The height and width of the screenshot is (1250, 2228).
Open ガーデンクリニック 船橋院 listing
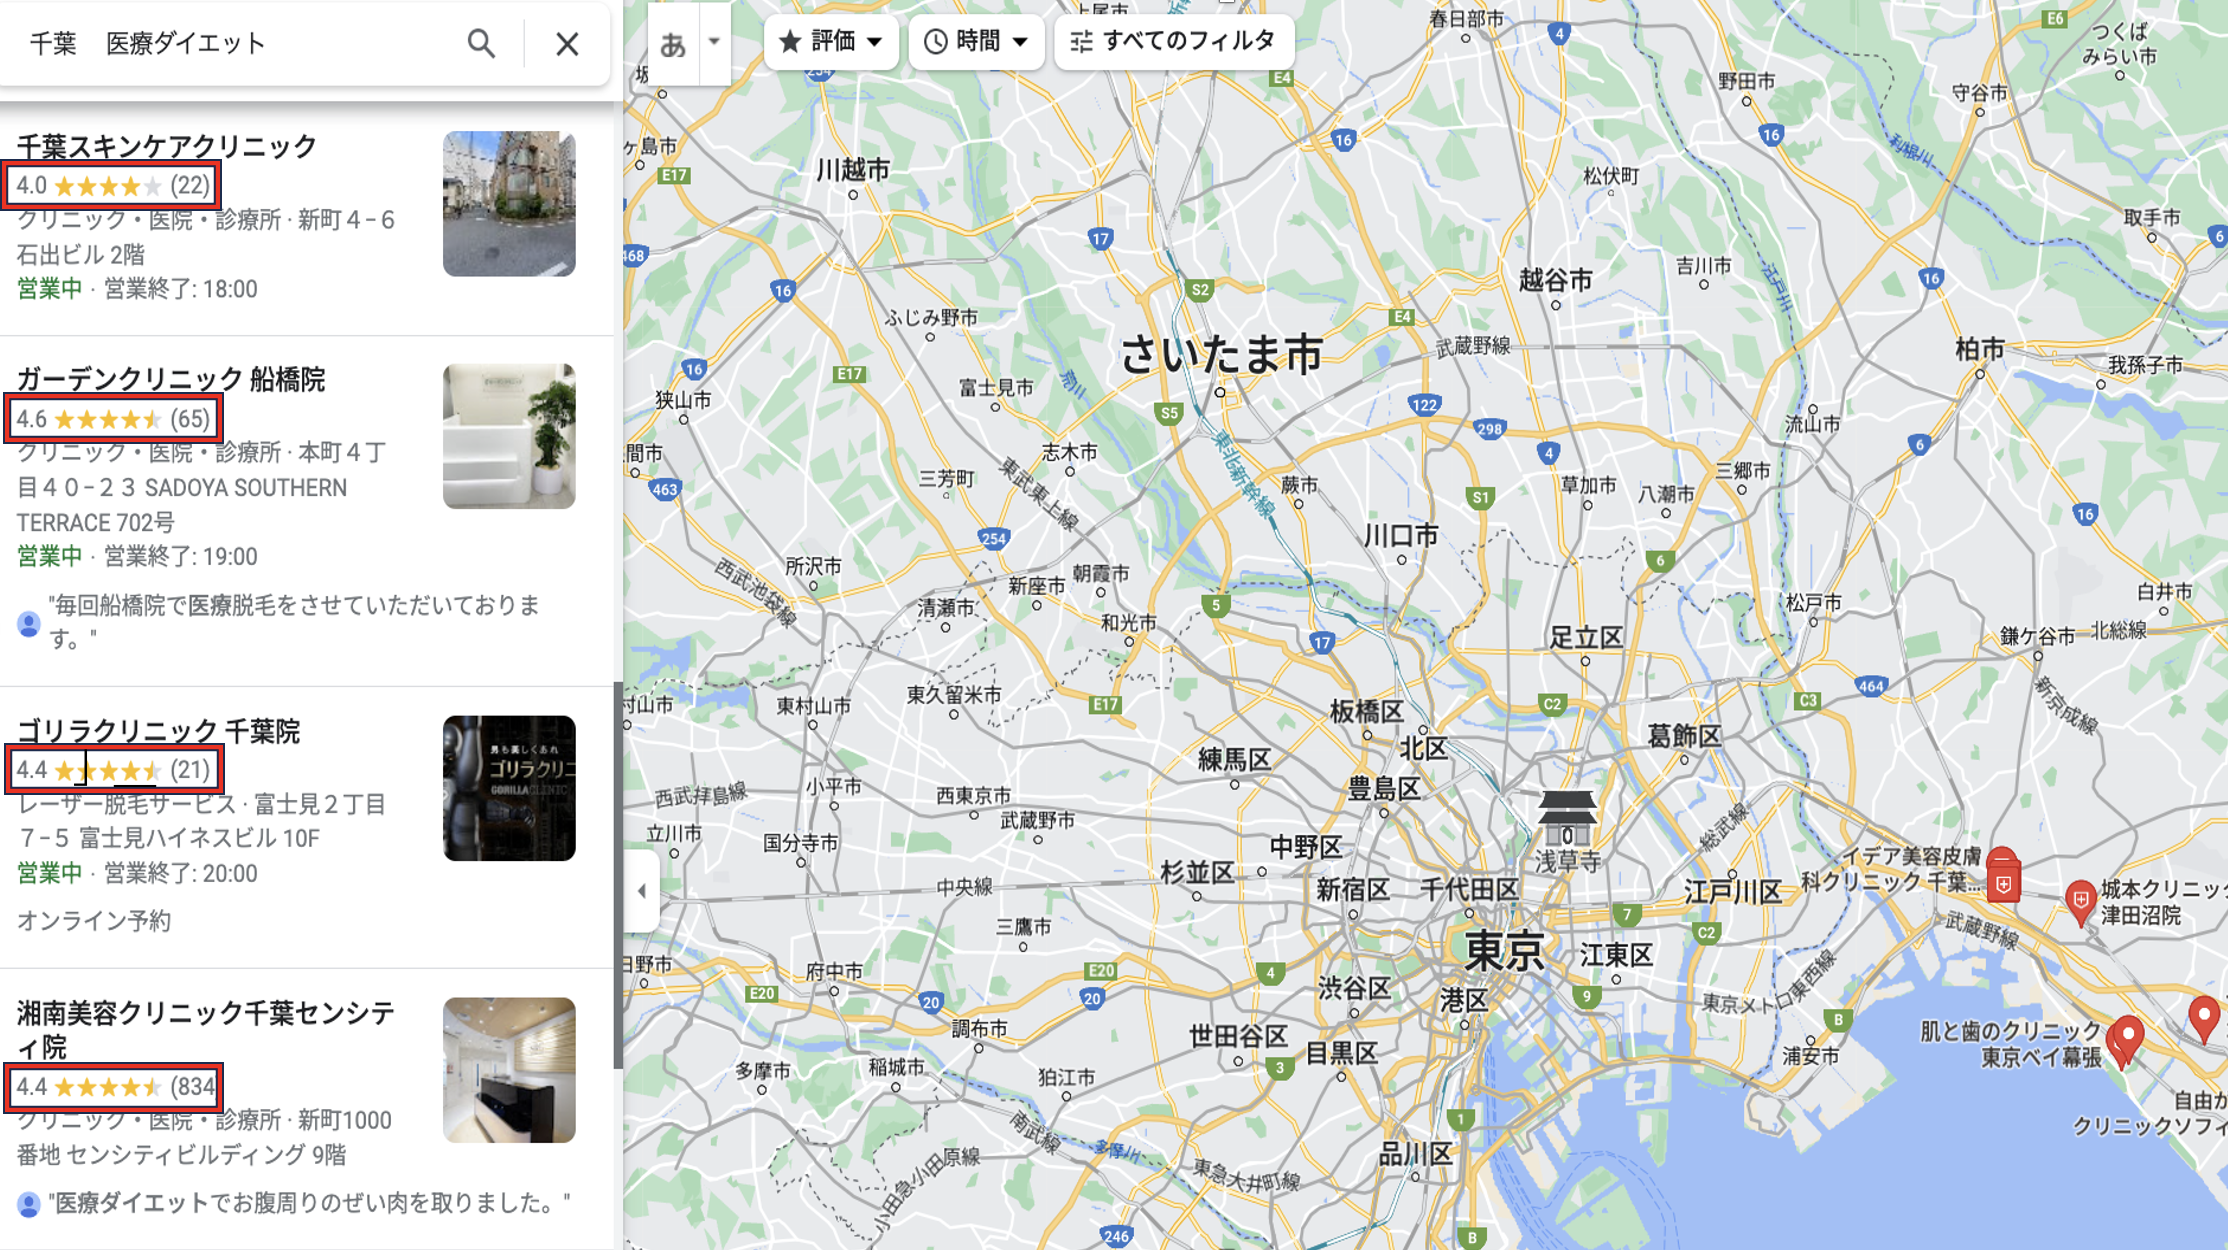[171, 379]
